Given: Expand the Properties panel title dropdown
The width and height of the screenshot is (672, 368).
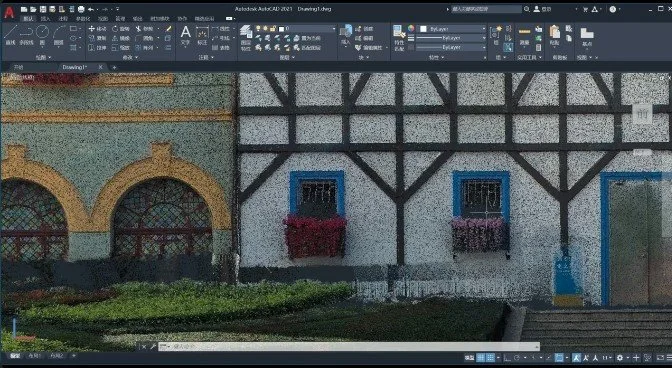Looking at the screenshot, I should pyautogui.click(x=437, y=57).
